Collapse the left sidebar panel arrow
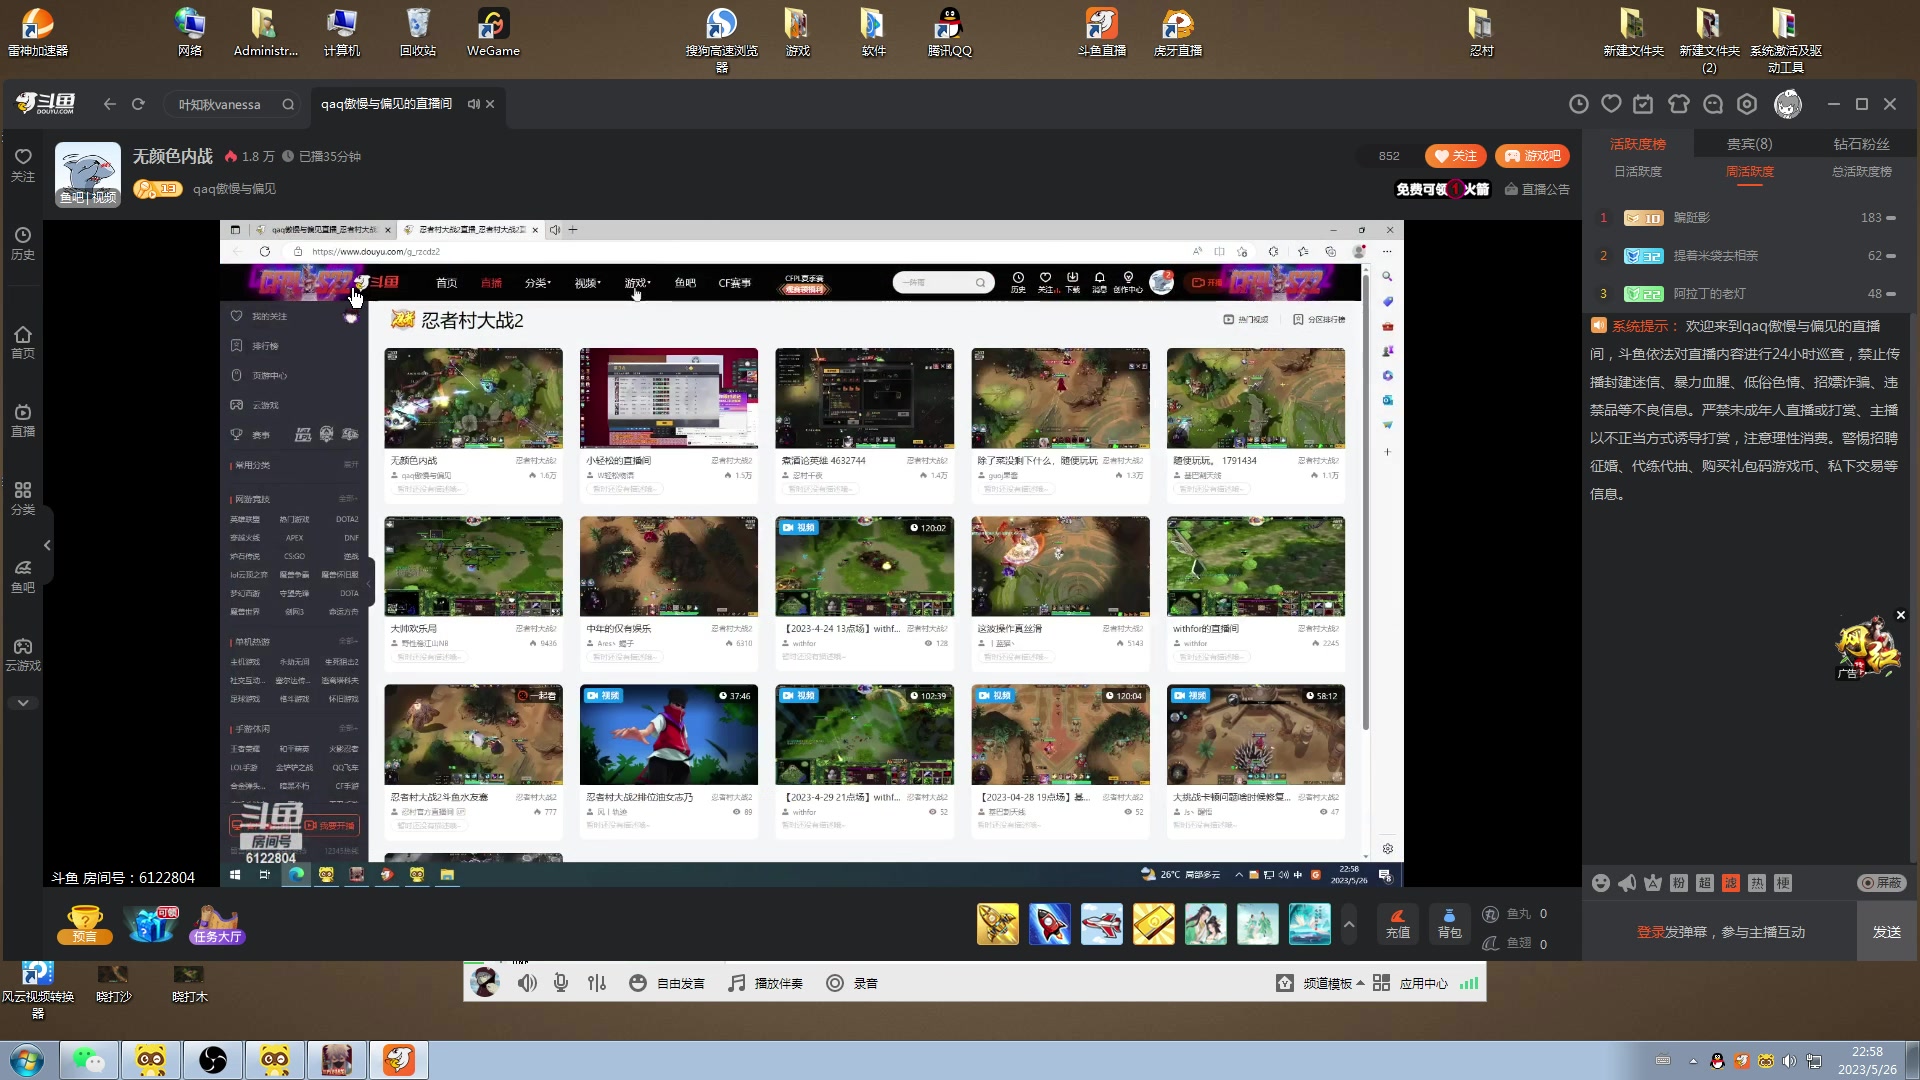The width and height of the screenshot is (1920, 1080). (47, 545)
